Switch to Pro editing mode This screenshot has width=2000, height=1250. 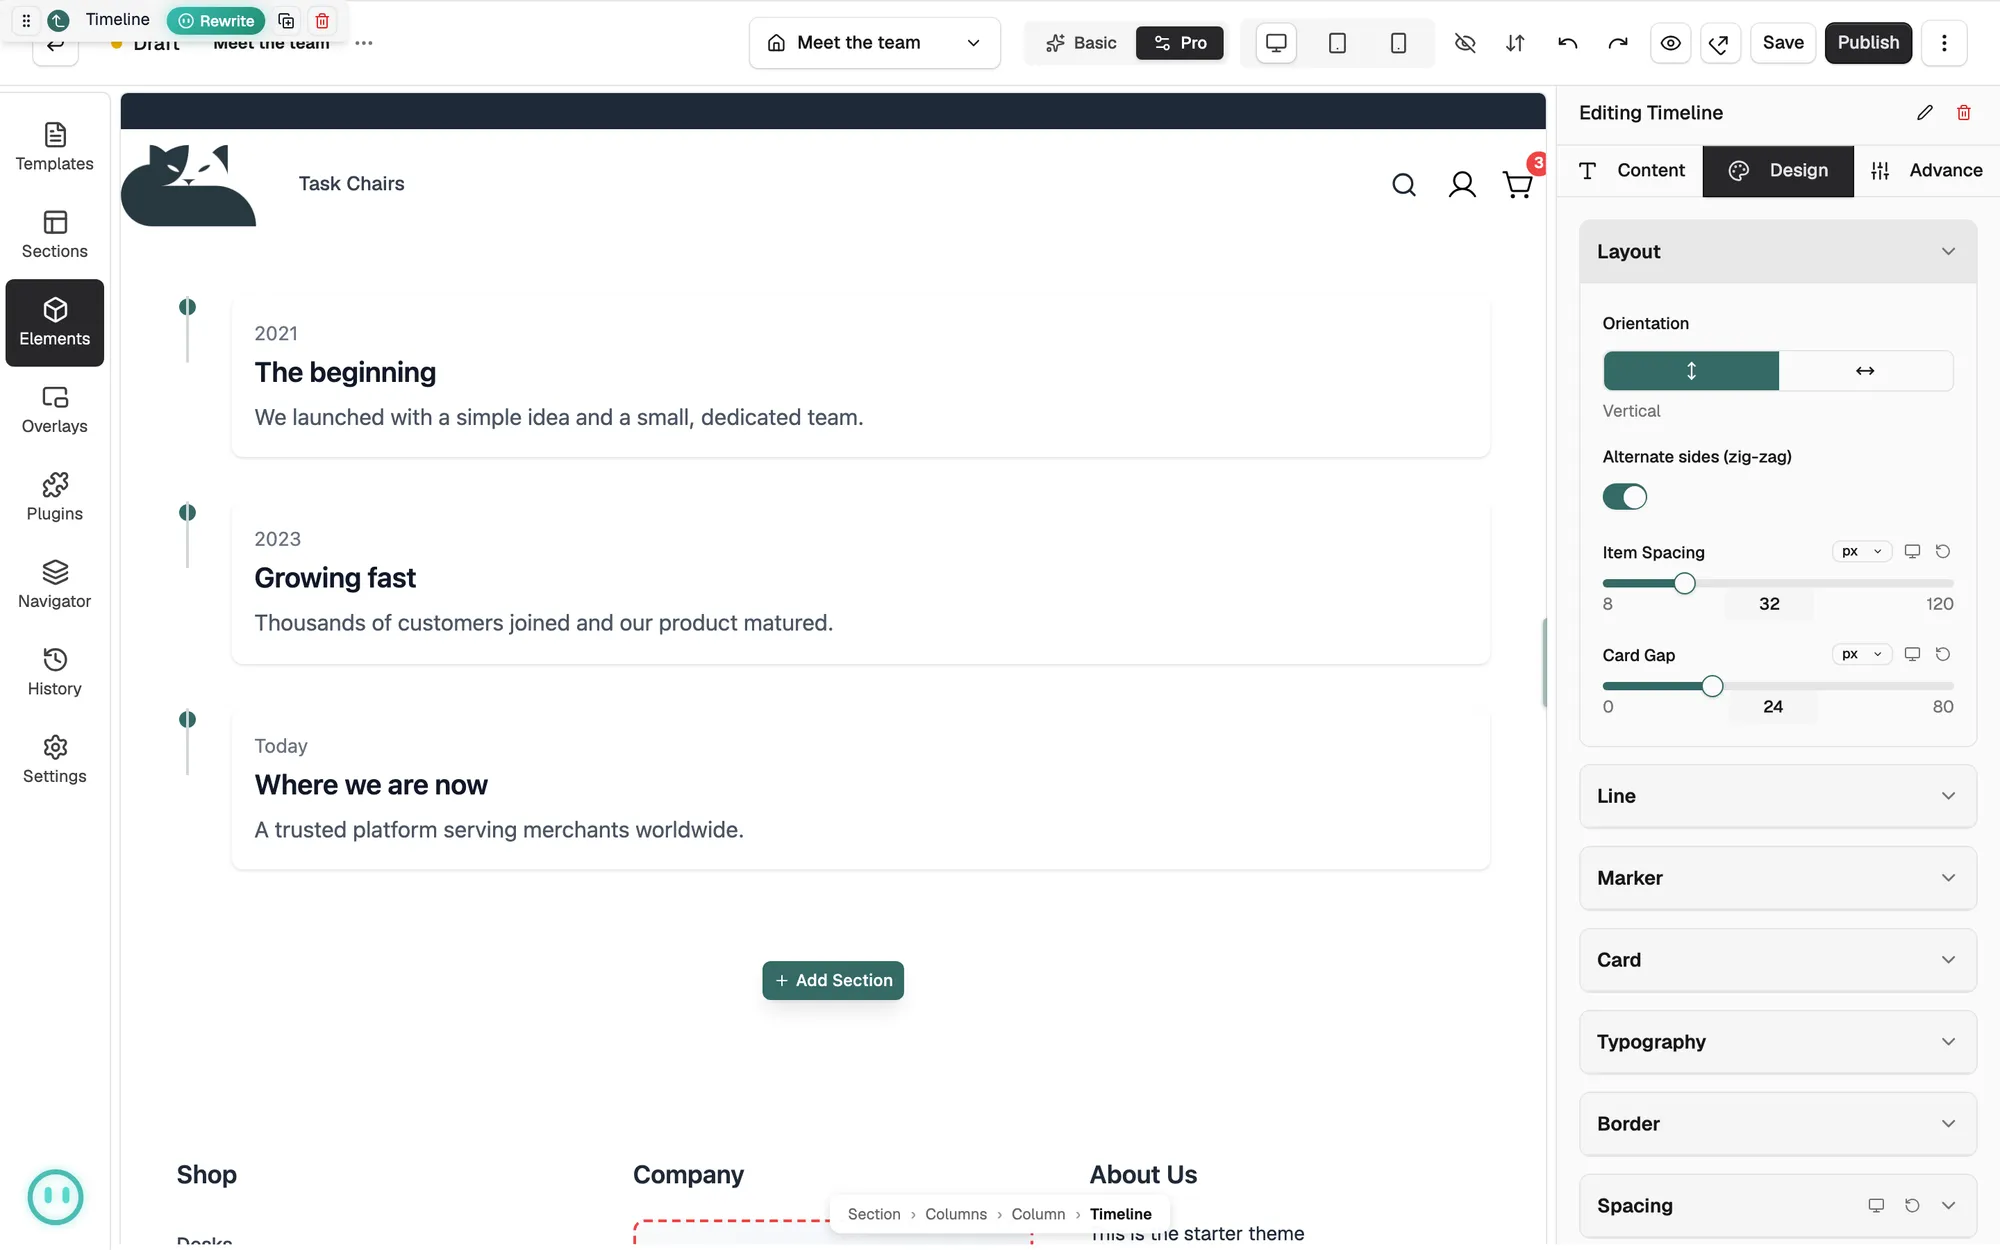pyautogui.click(x=1180, y=43)
